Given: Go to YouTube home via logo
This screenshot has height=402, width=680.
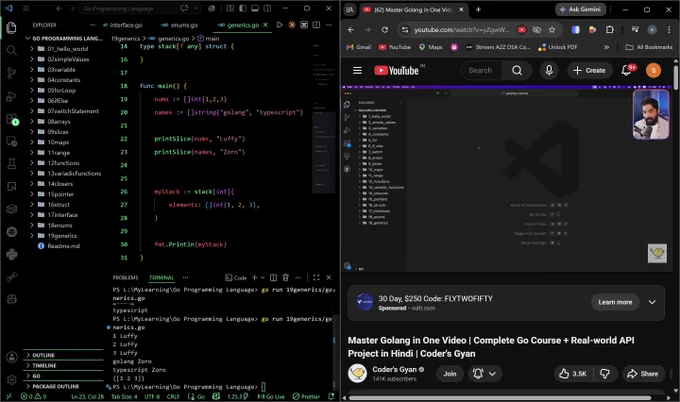Looking at the screenshot, I should click(x=399, y=70).
